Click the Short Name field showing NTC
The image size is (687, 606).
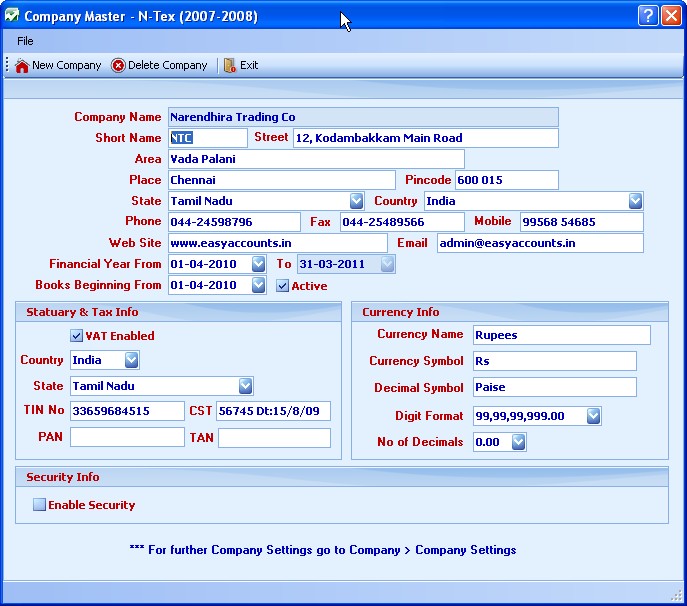(208, 138)
